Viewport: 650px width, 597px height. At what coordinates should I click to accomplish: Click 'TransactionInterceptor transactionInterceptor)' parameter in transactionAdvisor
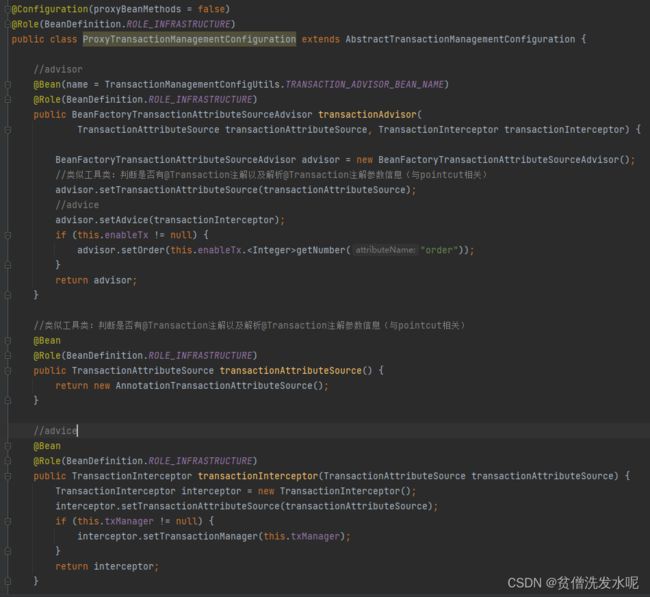pyautogui.click(x=504, y=130)
